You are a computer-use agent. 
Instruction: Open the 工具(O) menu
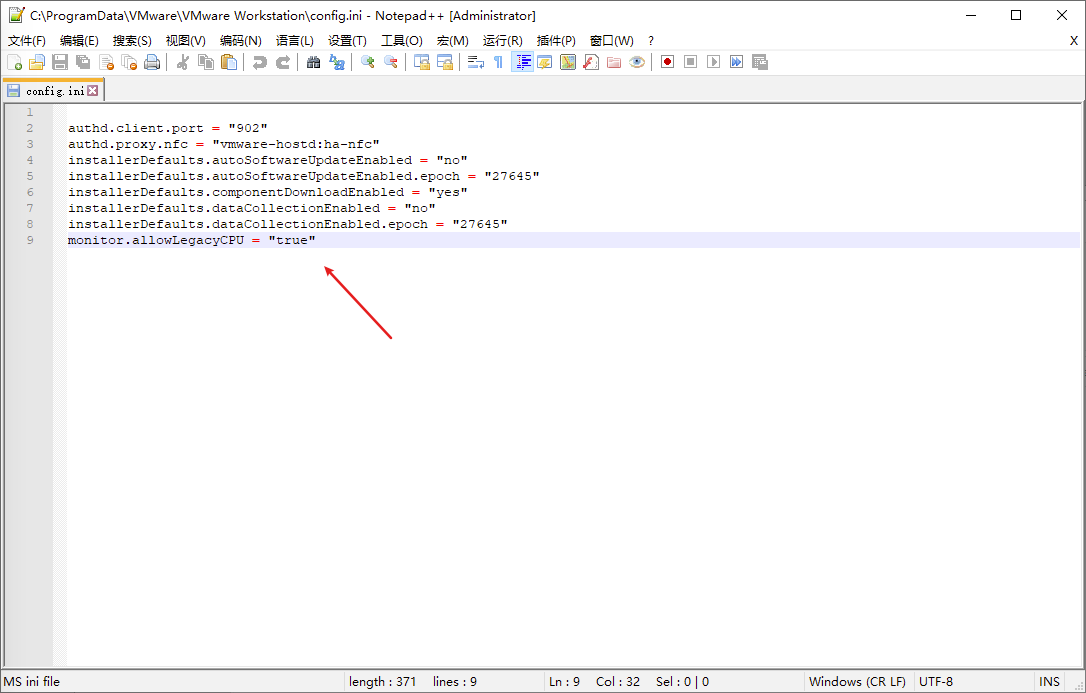(402, 41)
